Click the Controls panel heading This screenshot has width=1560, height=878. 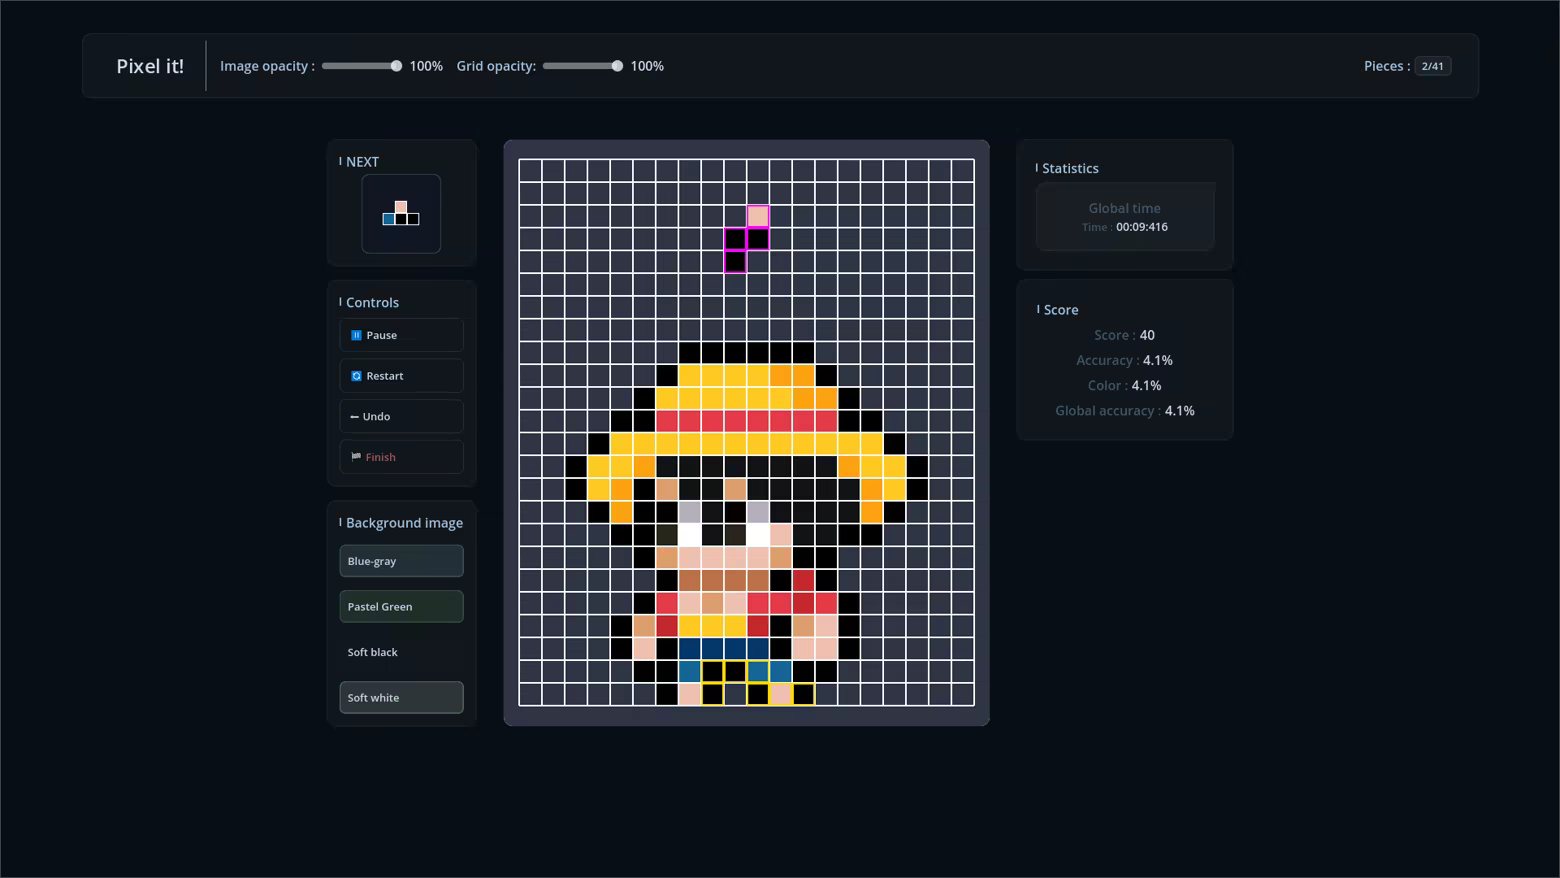372,302
